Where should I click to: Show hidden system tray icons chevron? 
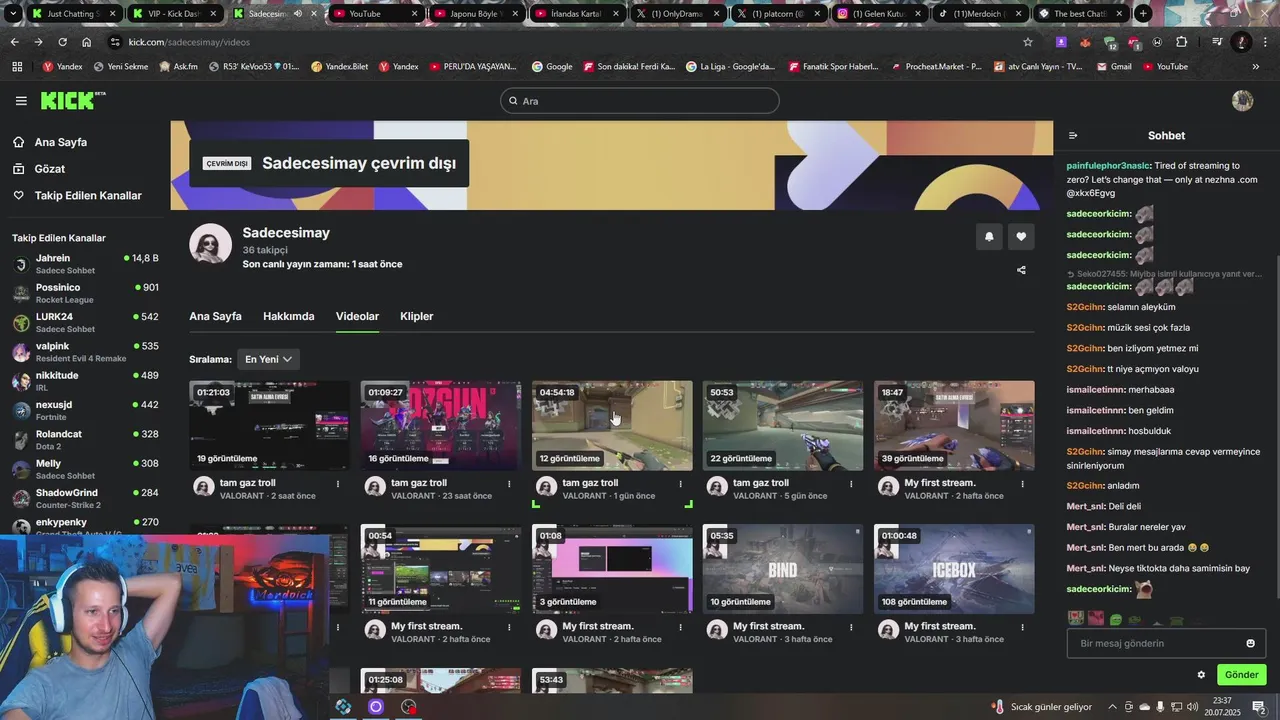1111,707
